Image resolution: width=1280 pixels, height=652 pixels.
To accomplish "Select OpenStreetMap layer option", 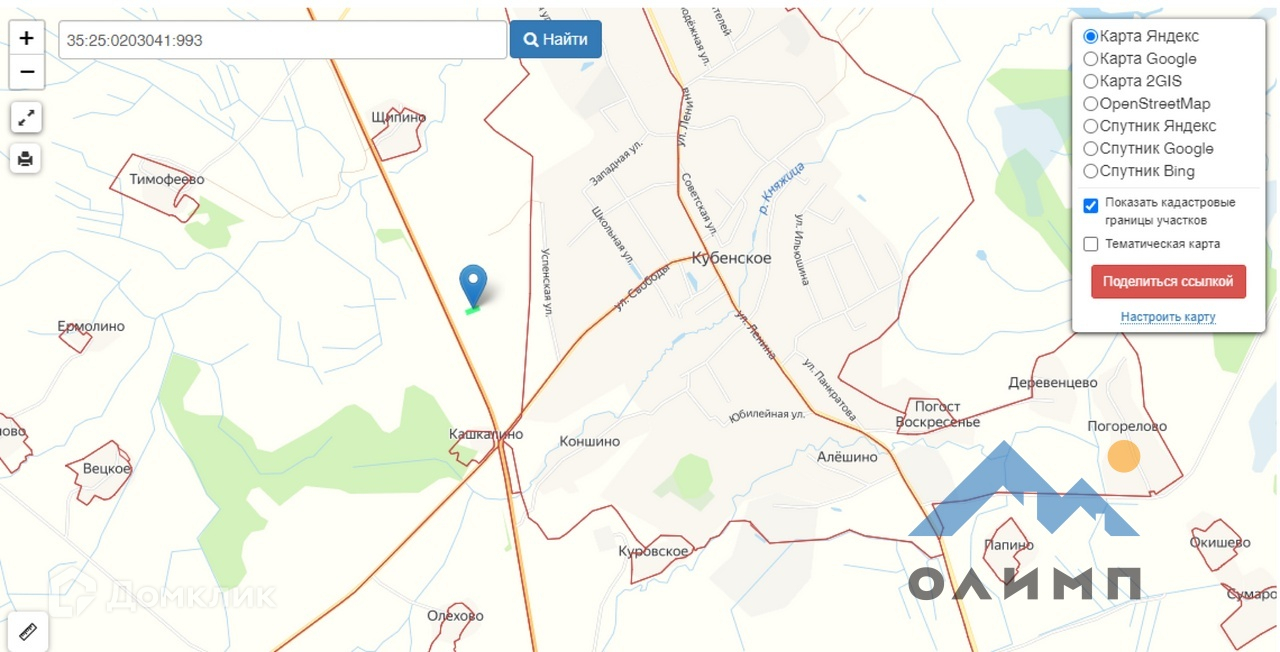I will [1091, 104].
